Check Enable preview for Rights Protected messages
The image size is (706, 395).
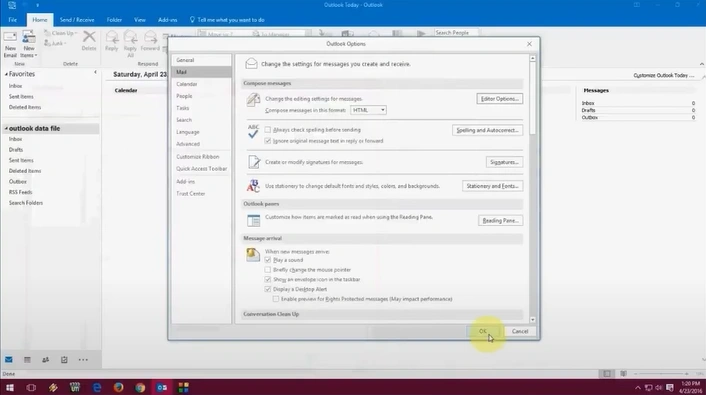[276, 299]
